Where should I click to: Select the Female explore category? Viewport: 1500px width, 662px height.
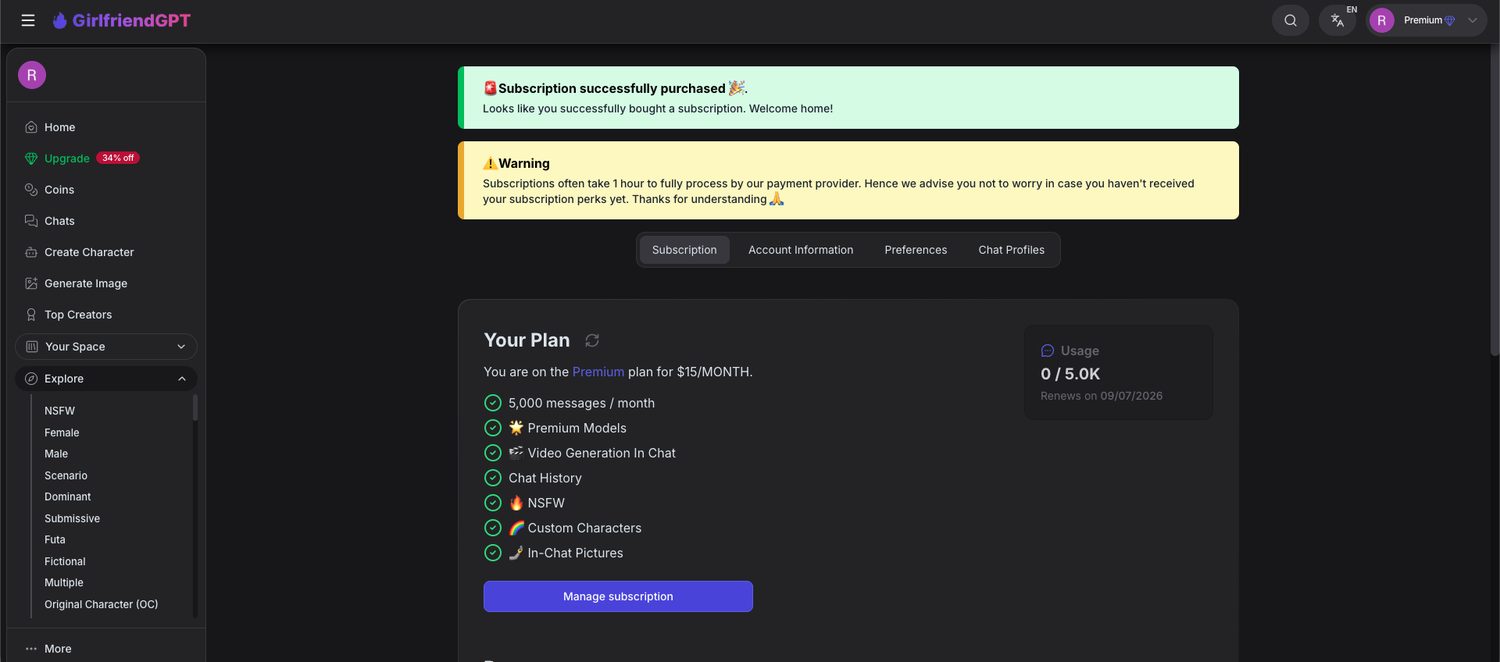62,433
